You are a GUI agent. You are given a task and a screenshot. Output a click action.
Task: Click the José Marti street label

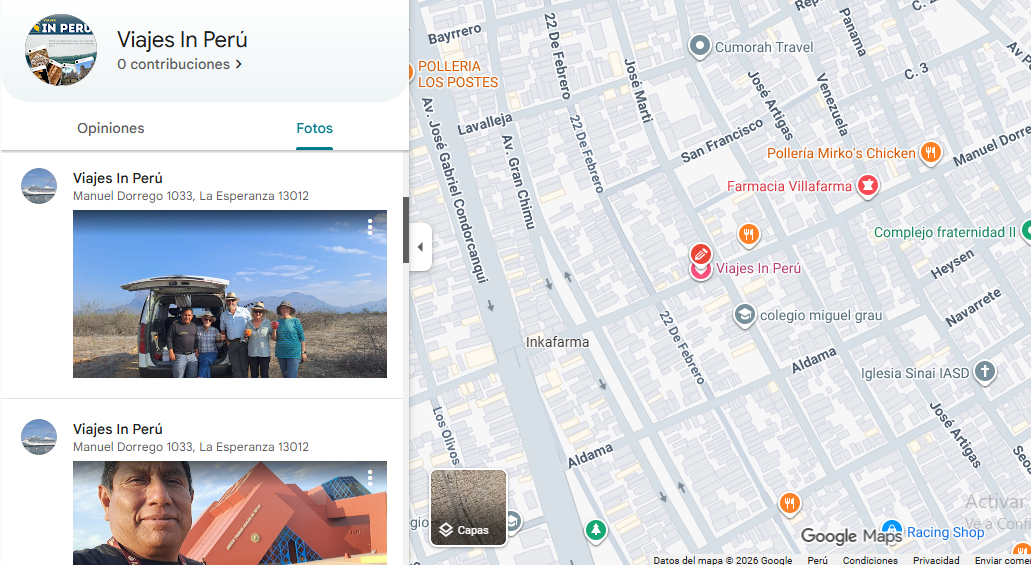pyautogui.click(x=638, y=91)
